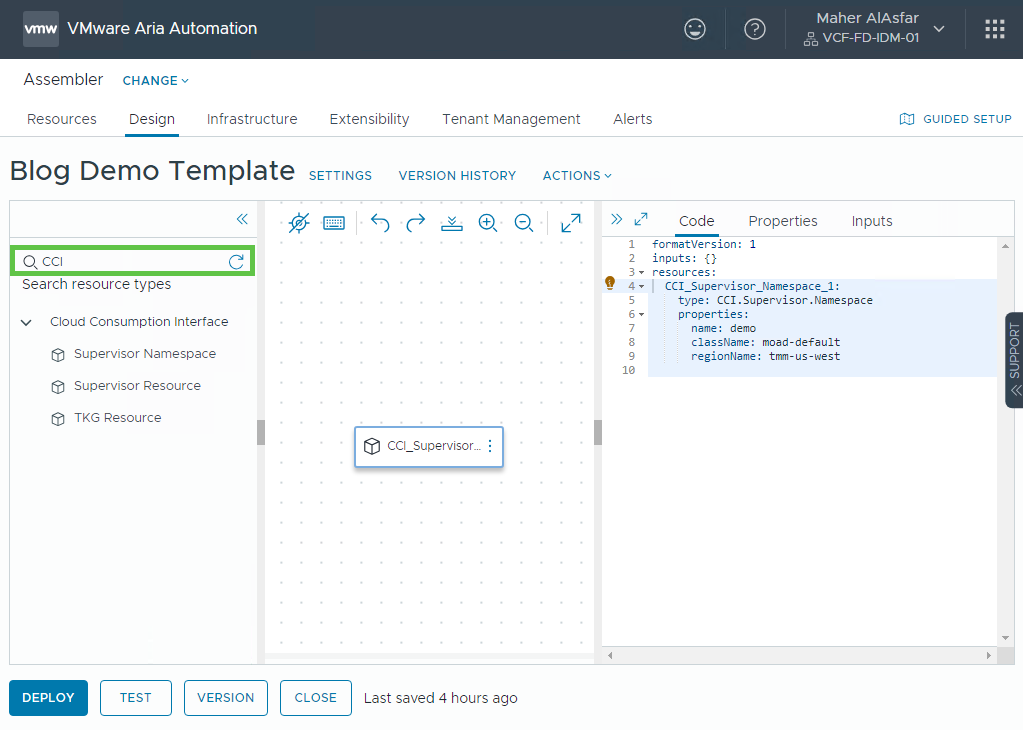Screen dimensions: 1023x730
Task: Switch to the Properties tab
Action: click(782, 221)
